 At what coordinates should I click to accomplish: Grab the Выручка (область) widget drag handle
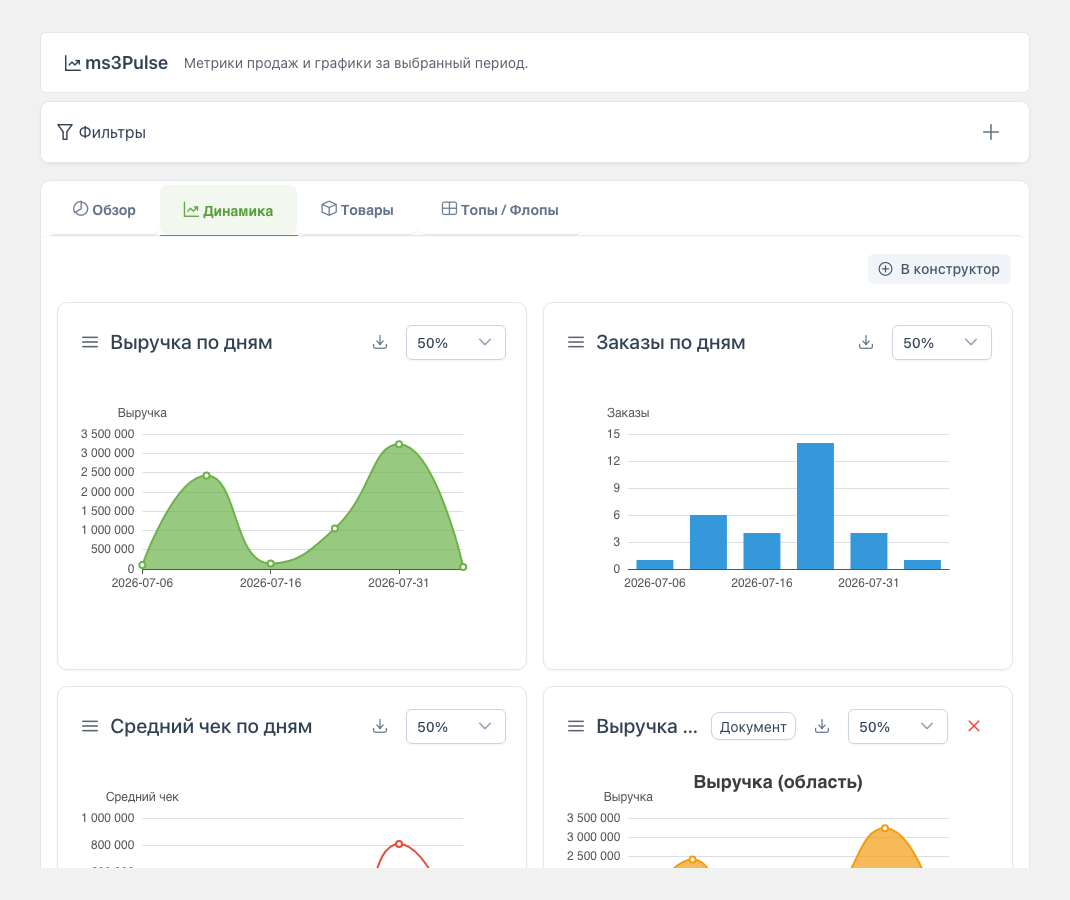576,727
